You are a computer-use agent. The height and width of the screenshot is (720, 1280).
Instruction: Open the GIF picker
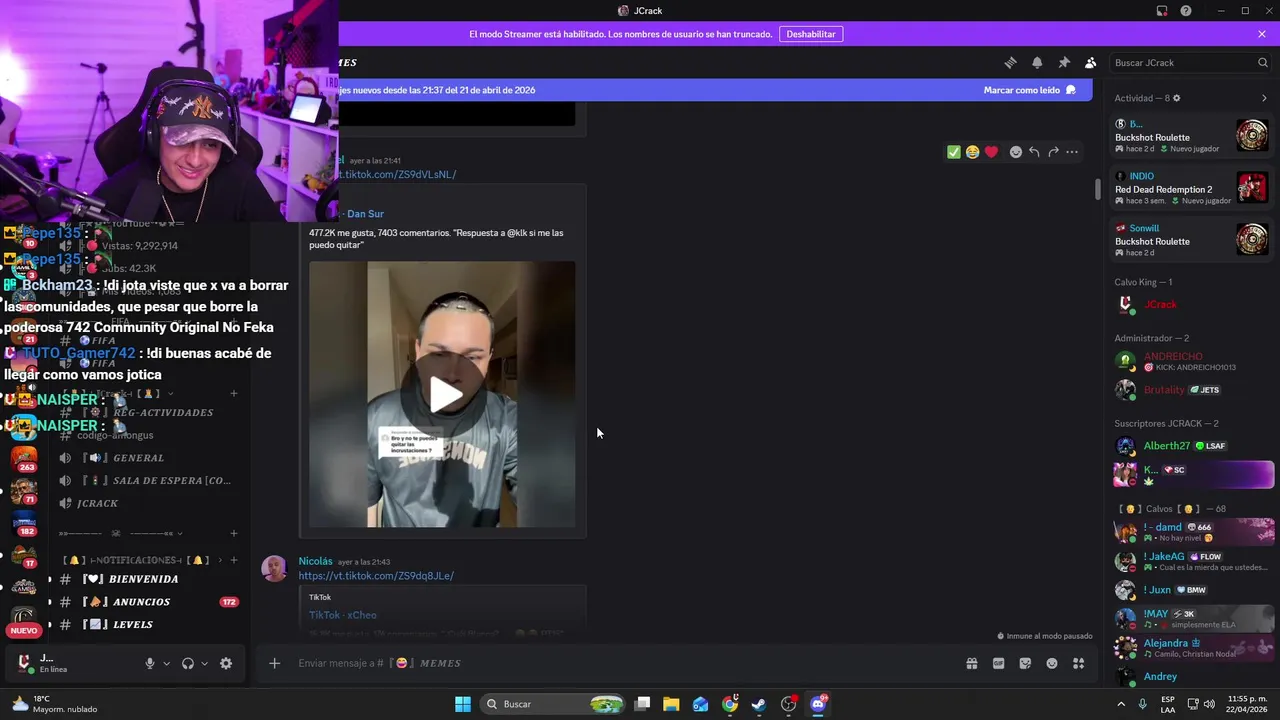coord(998,663)
